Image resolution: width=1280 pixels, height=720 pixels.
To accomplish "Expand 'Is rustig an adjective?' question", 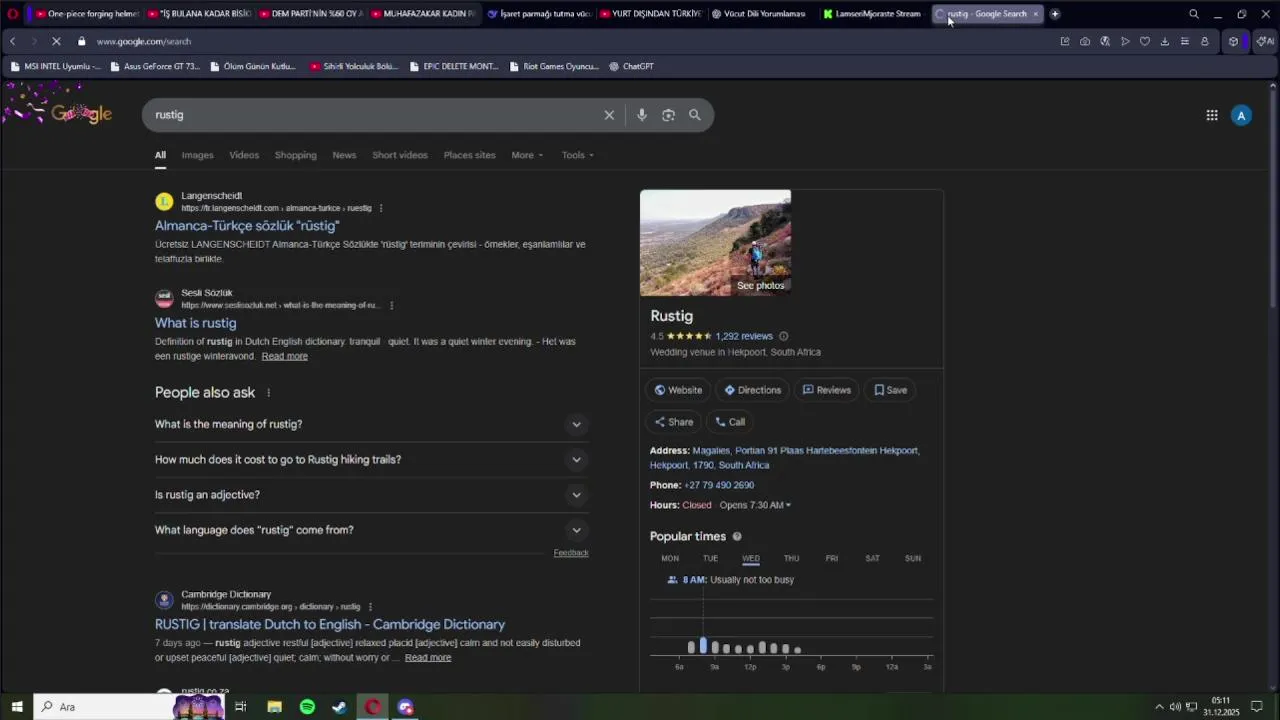I will (371, 495).
